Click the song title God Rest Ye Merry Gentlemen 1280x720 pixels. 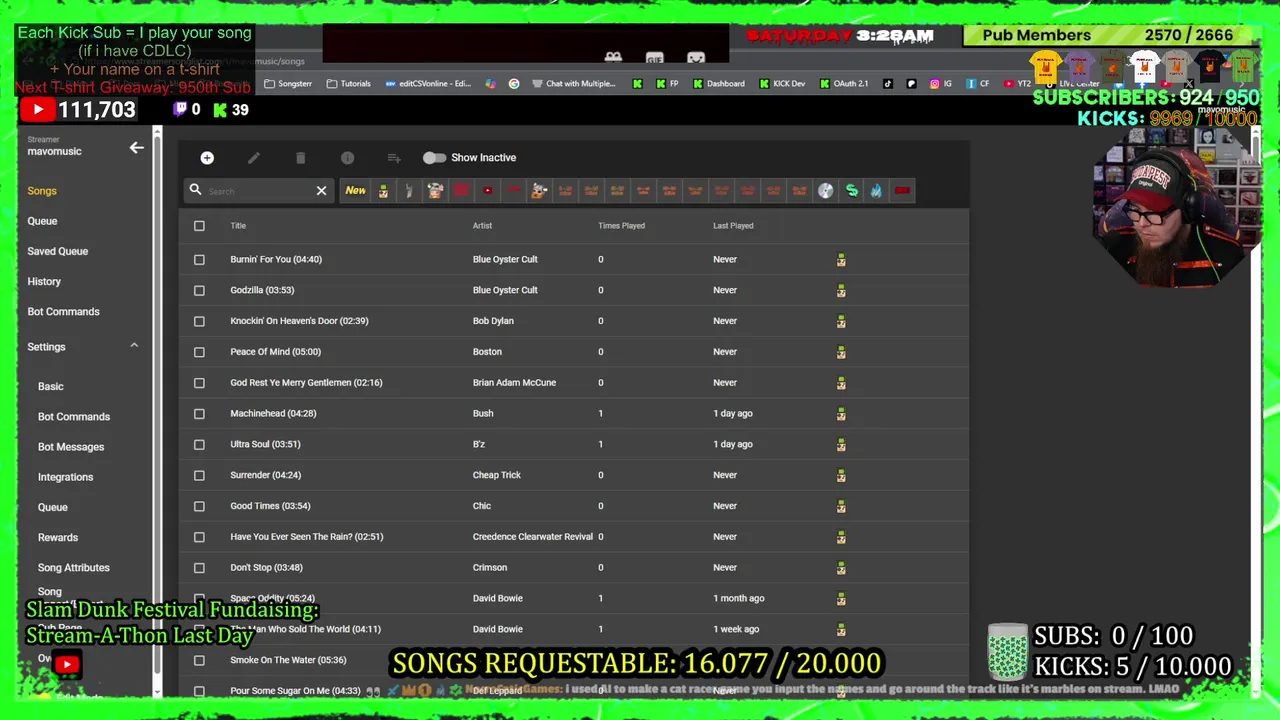[306, 383]
